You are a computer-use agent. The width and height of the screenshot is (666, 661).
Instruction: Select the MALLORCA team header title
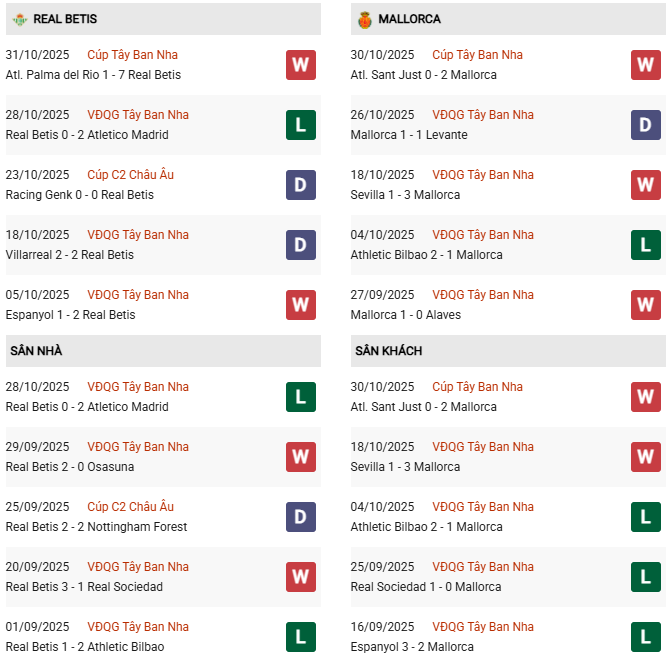click(x=409, y=19)
